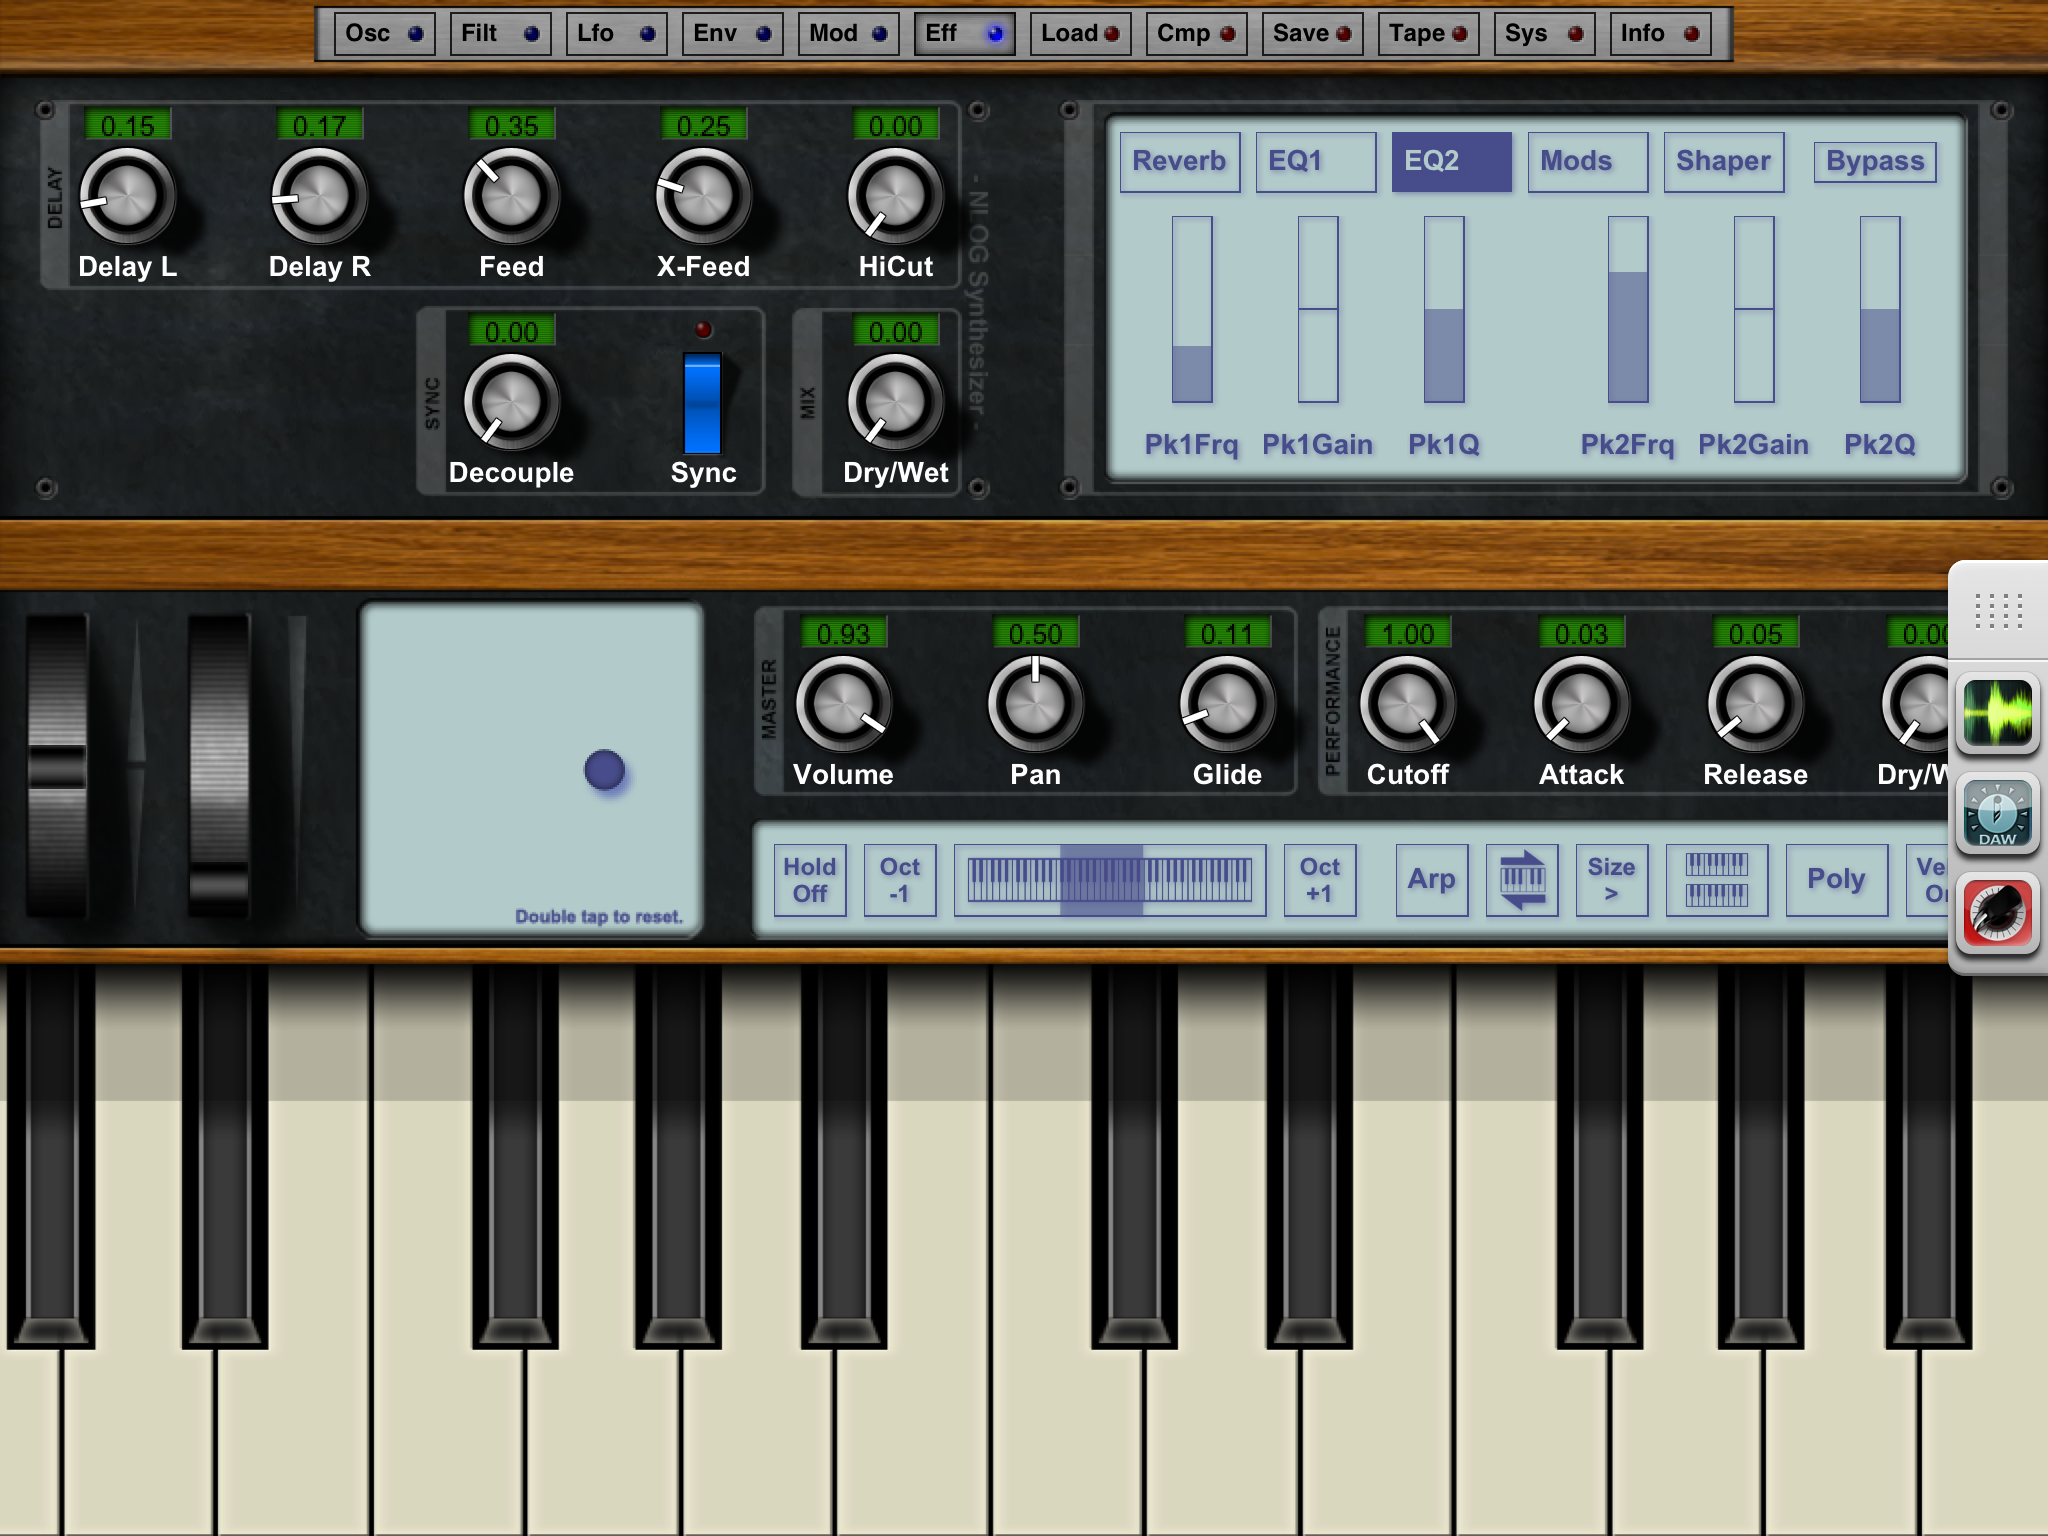
Task: Open the Osc page tab
Action: [384, 34]
